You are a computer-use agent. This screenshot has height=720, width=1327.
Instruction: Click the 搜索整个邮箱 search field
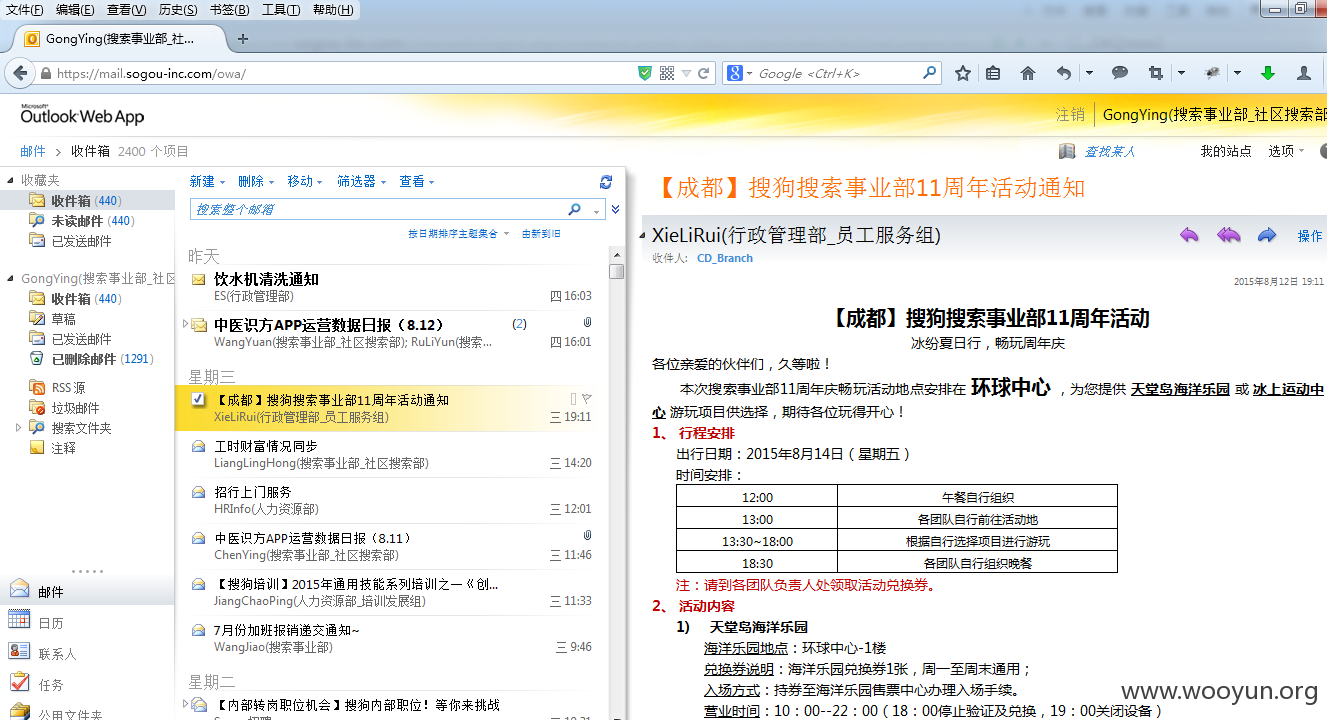(378, 209)
